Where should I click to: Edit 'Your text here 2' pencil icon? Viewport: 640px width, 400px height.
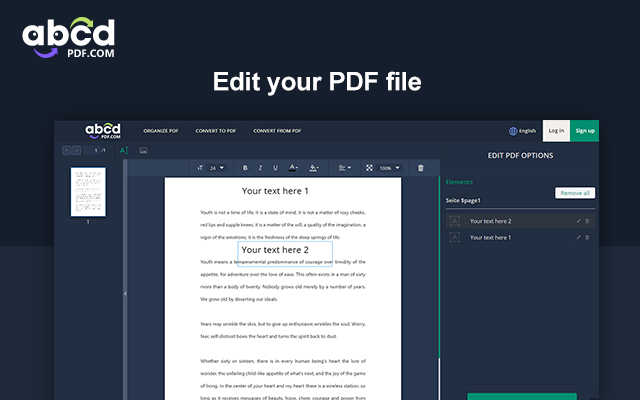[x=578, y=221]
